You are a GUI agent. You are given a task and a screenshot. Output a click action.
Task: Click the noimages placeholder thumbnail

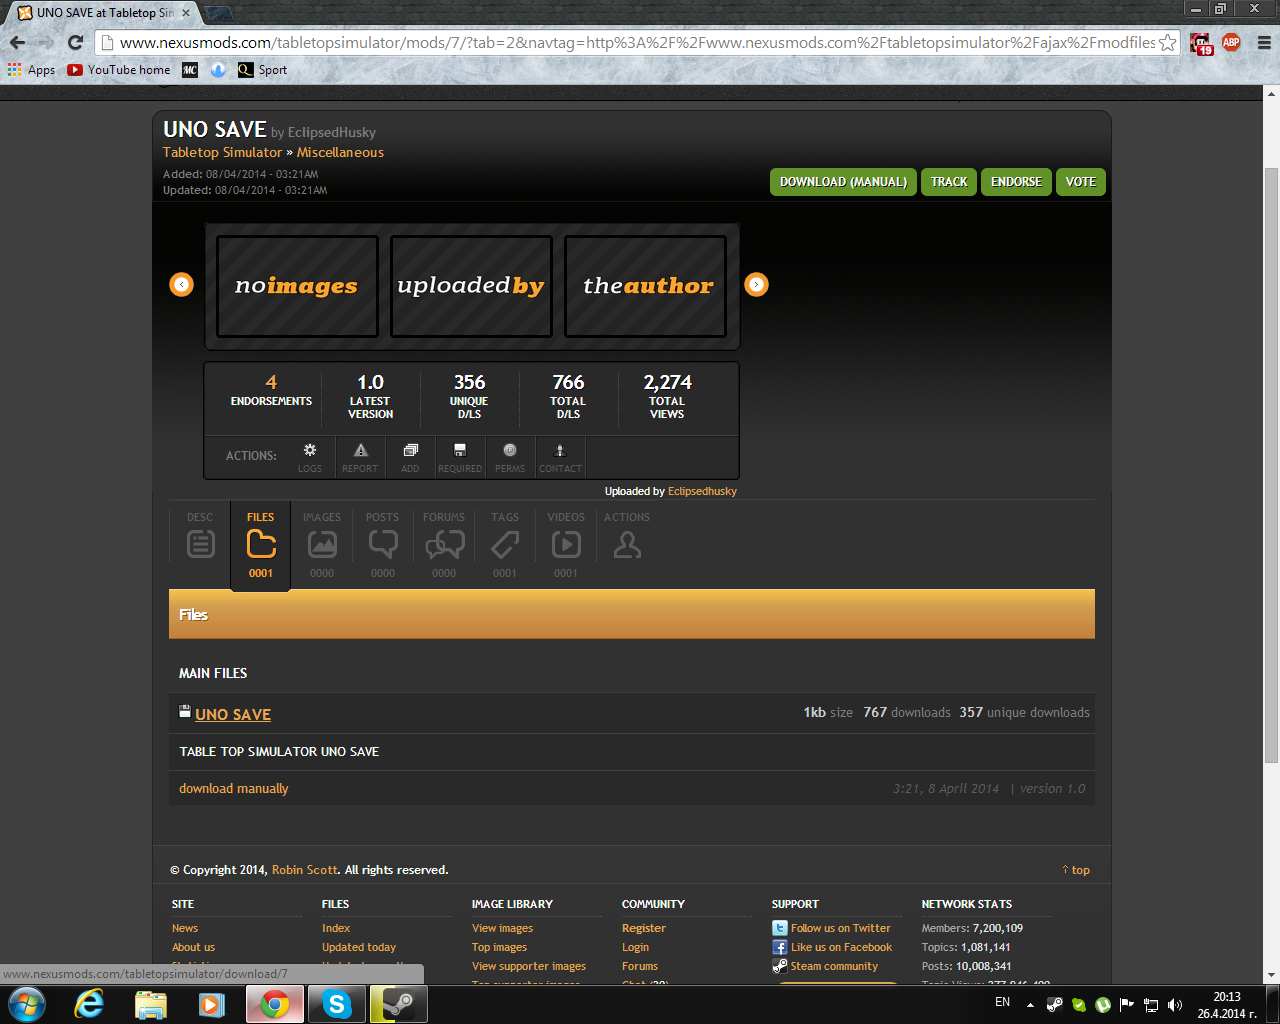pyautogui.click(x=297, y=286)
